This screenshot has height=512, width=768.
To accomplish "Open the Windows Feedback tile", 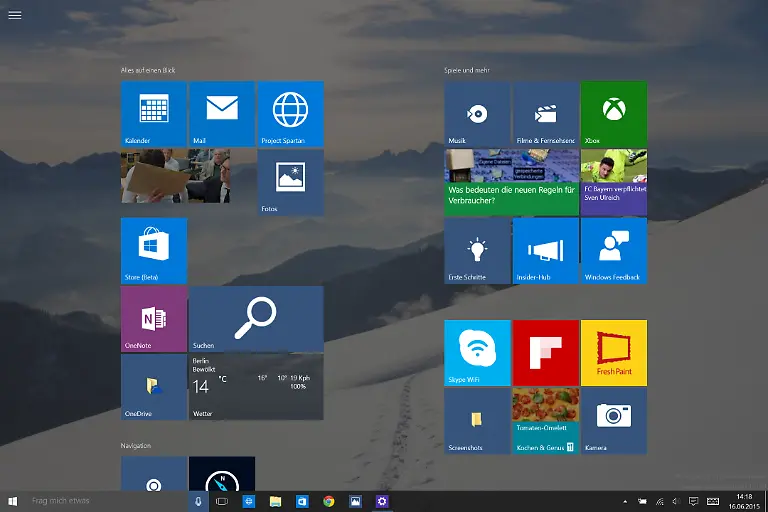I will (x=613, y=250).
